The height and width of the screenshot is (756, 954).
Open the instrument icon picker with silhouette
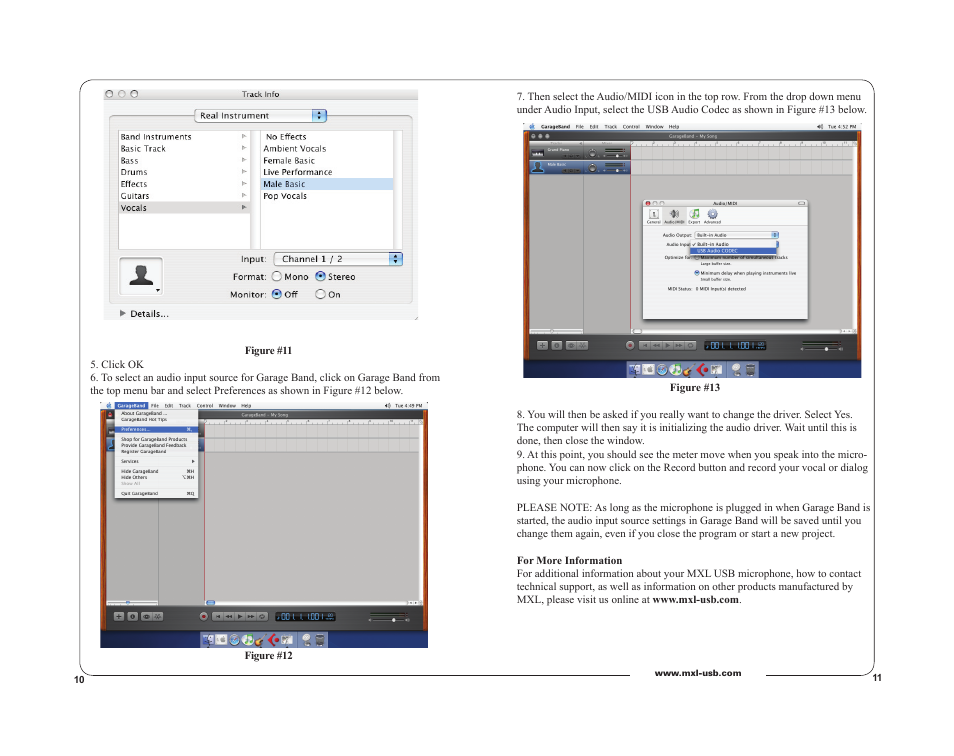pos(141,276)
